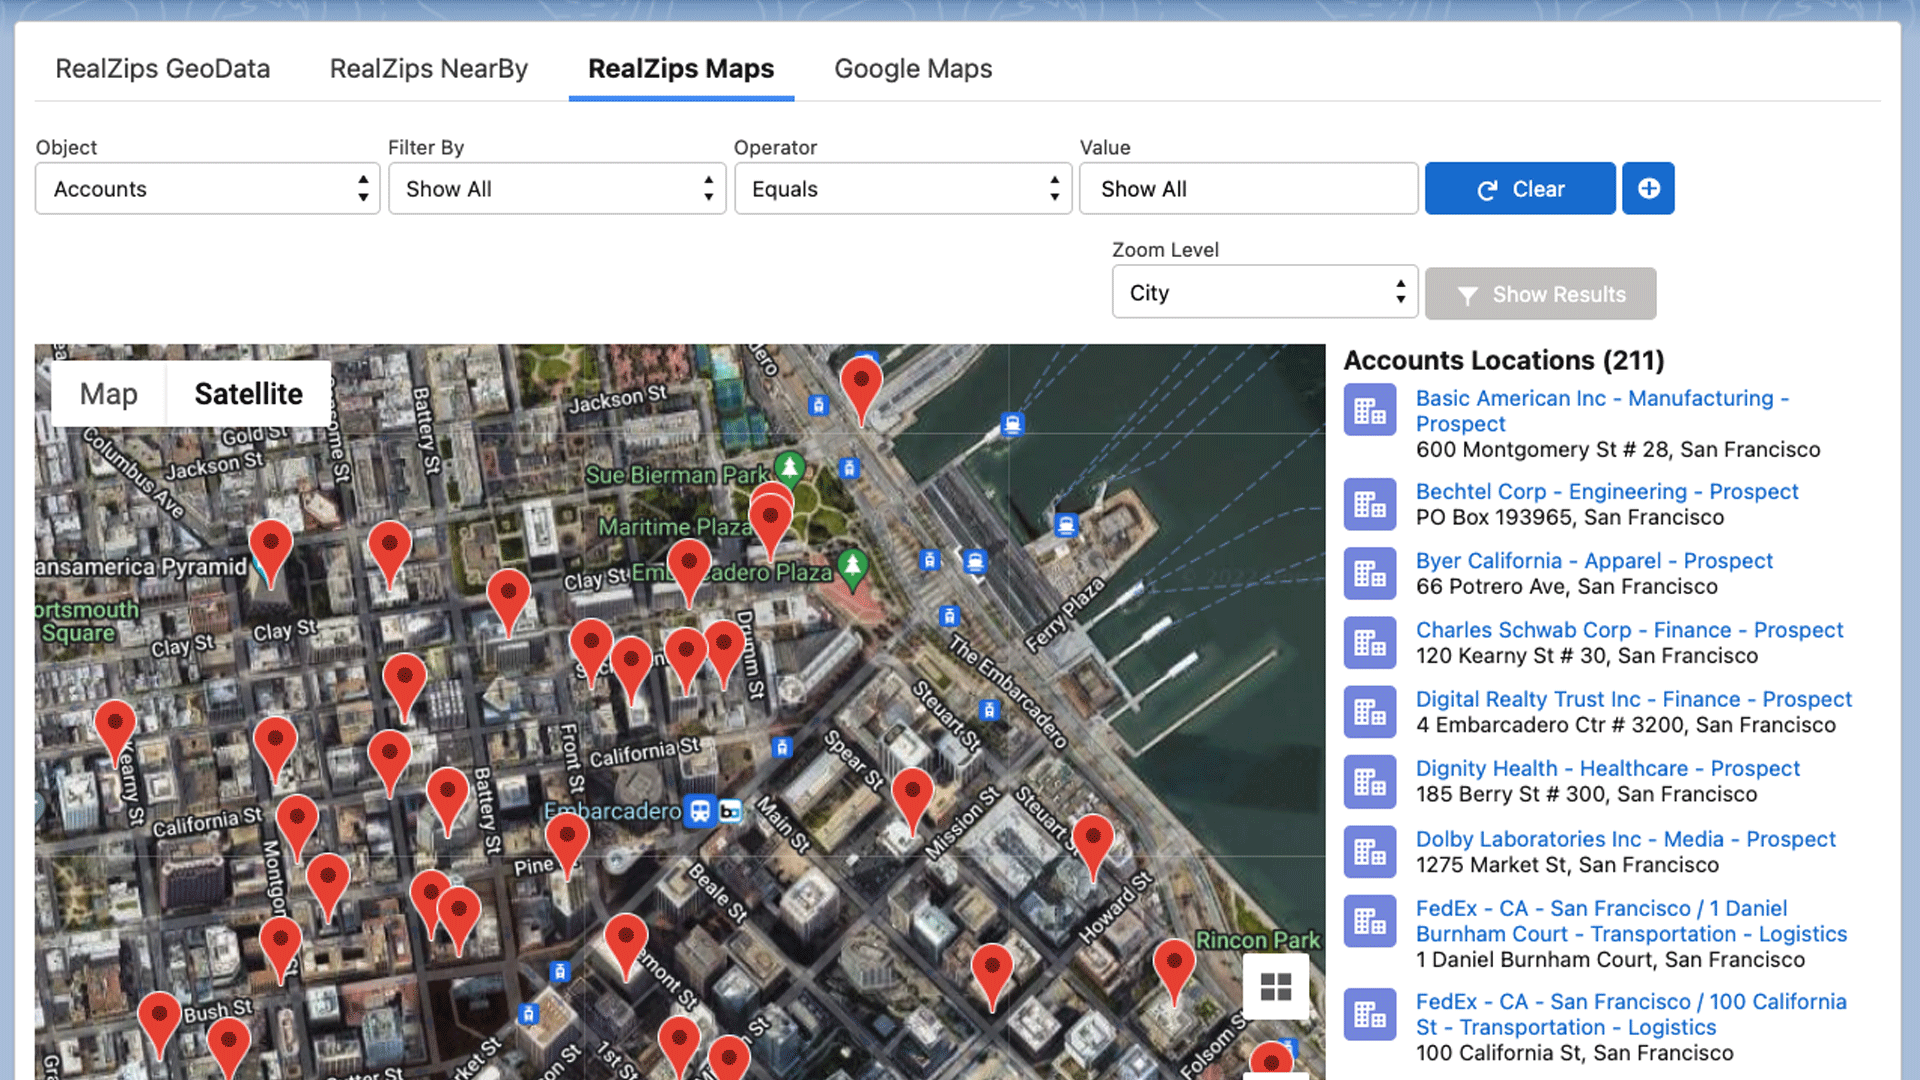Viewport: 1920px width, 1080px height.
Task: Open FedEx 100 California St Logistics link
Action: (1631, 1014)
